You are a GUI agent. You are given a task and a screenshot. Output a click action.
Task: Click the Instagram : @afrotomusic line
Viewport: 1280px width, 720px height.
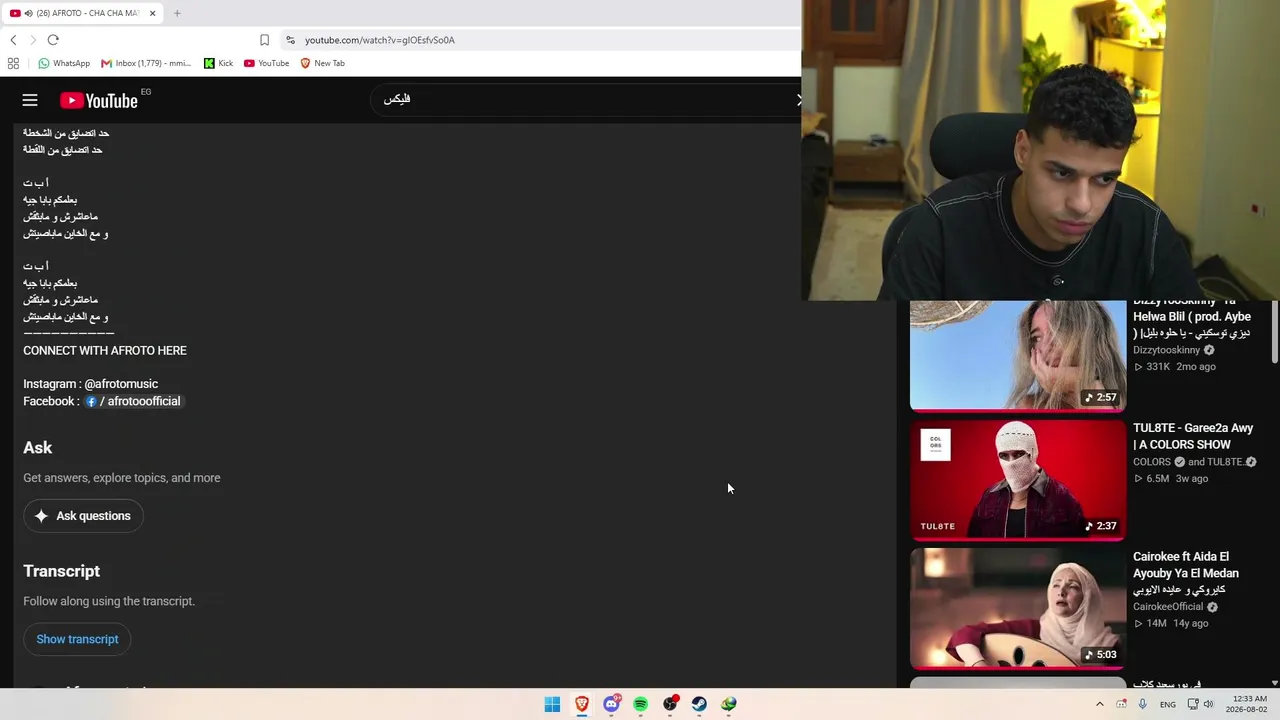tap(90, 384)
